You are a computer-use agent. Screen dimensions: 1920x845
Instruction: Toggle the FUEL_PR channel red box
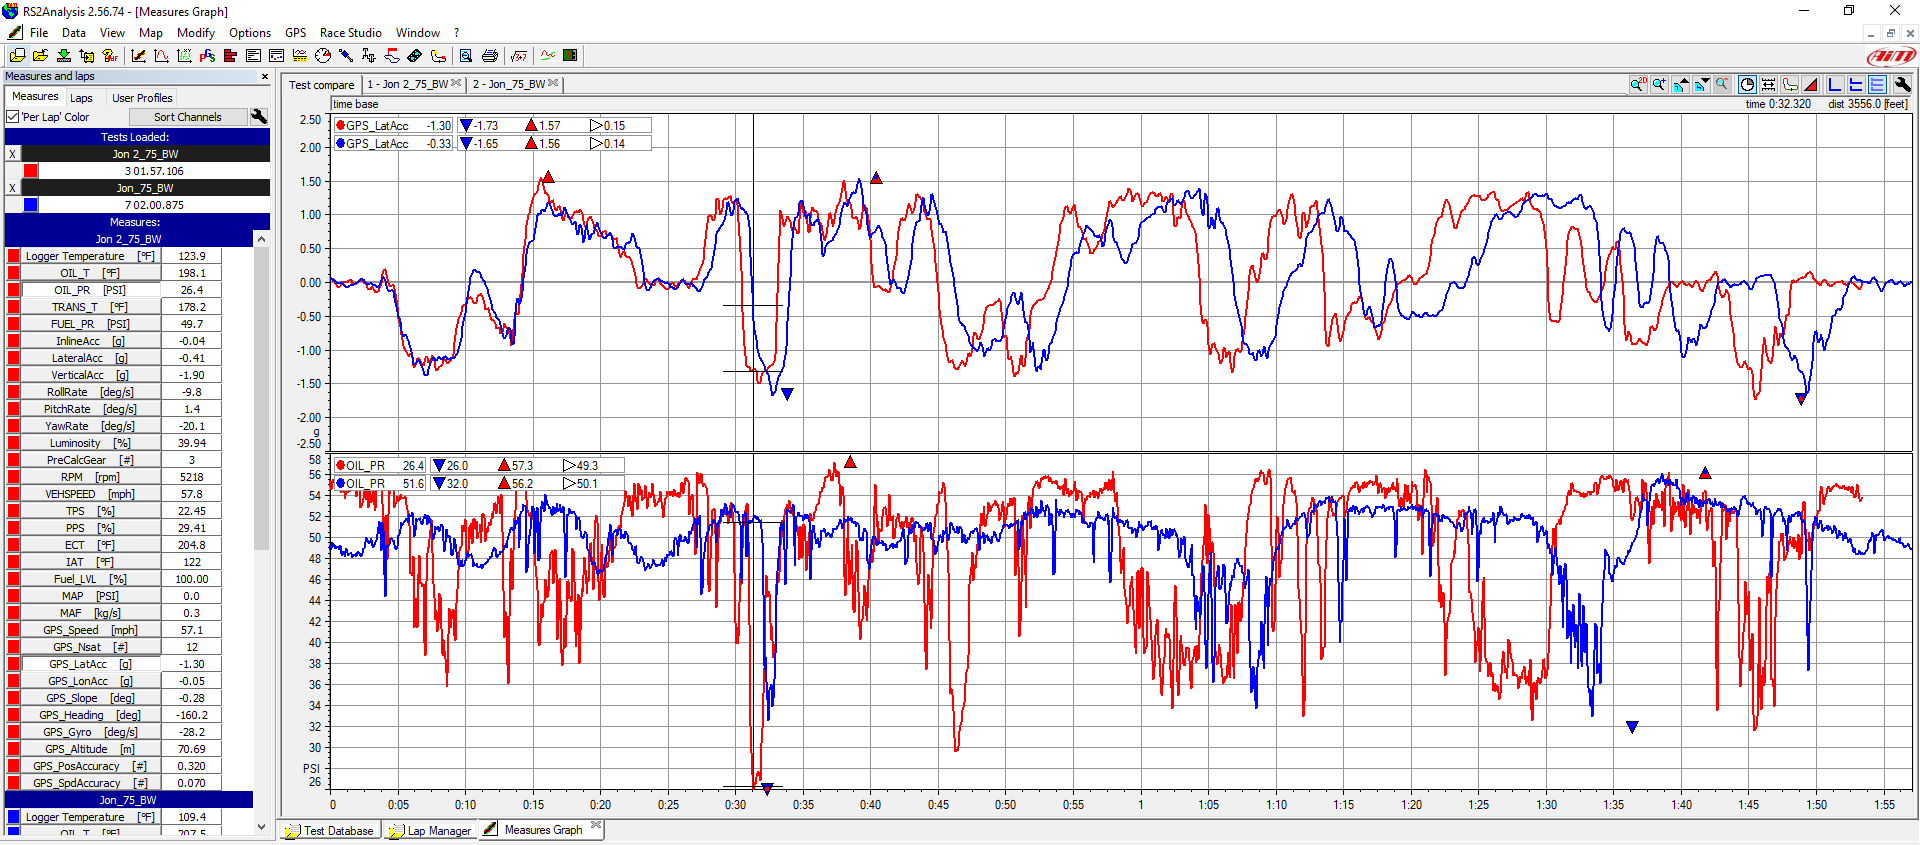[x=13, y=324]
